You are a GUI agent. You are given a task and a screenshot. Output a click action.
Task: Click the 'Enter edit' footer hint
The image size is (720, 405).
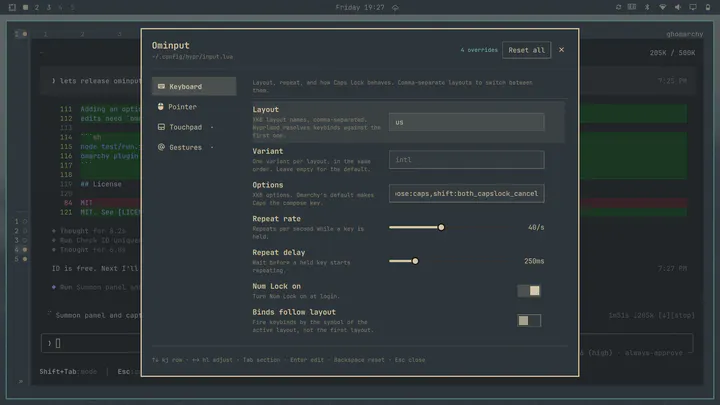(x=307, y=360)
